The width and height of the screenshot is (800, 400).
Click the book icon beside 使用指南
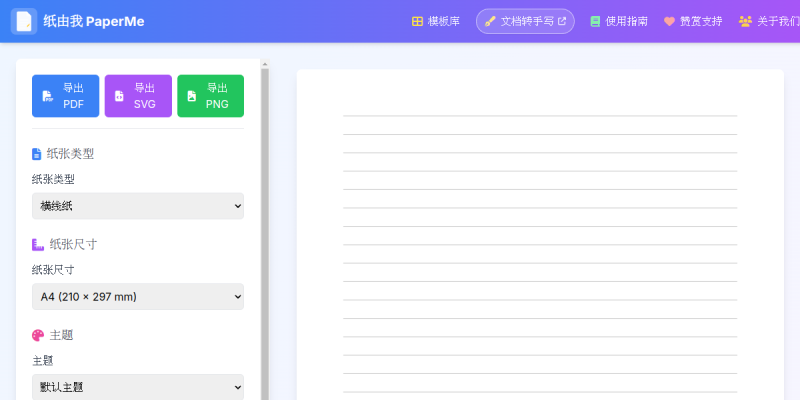(x=595, y=21)
